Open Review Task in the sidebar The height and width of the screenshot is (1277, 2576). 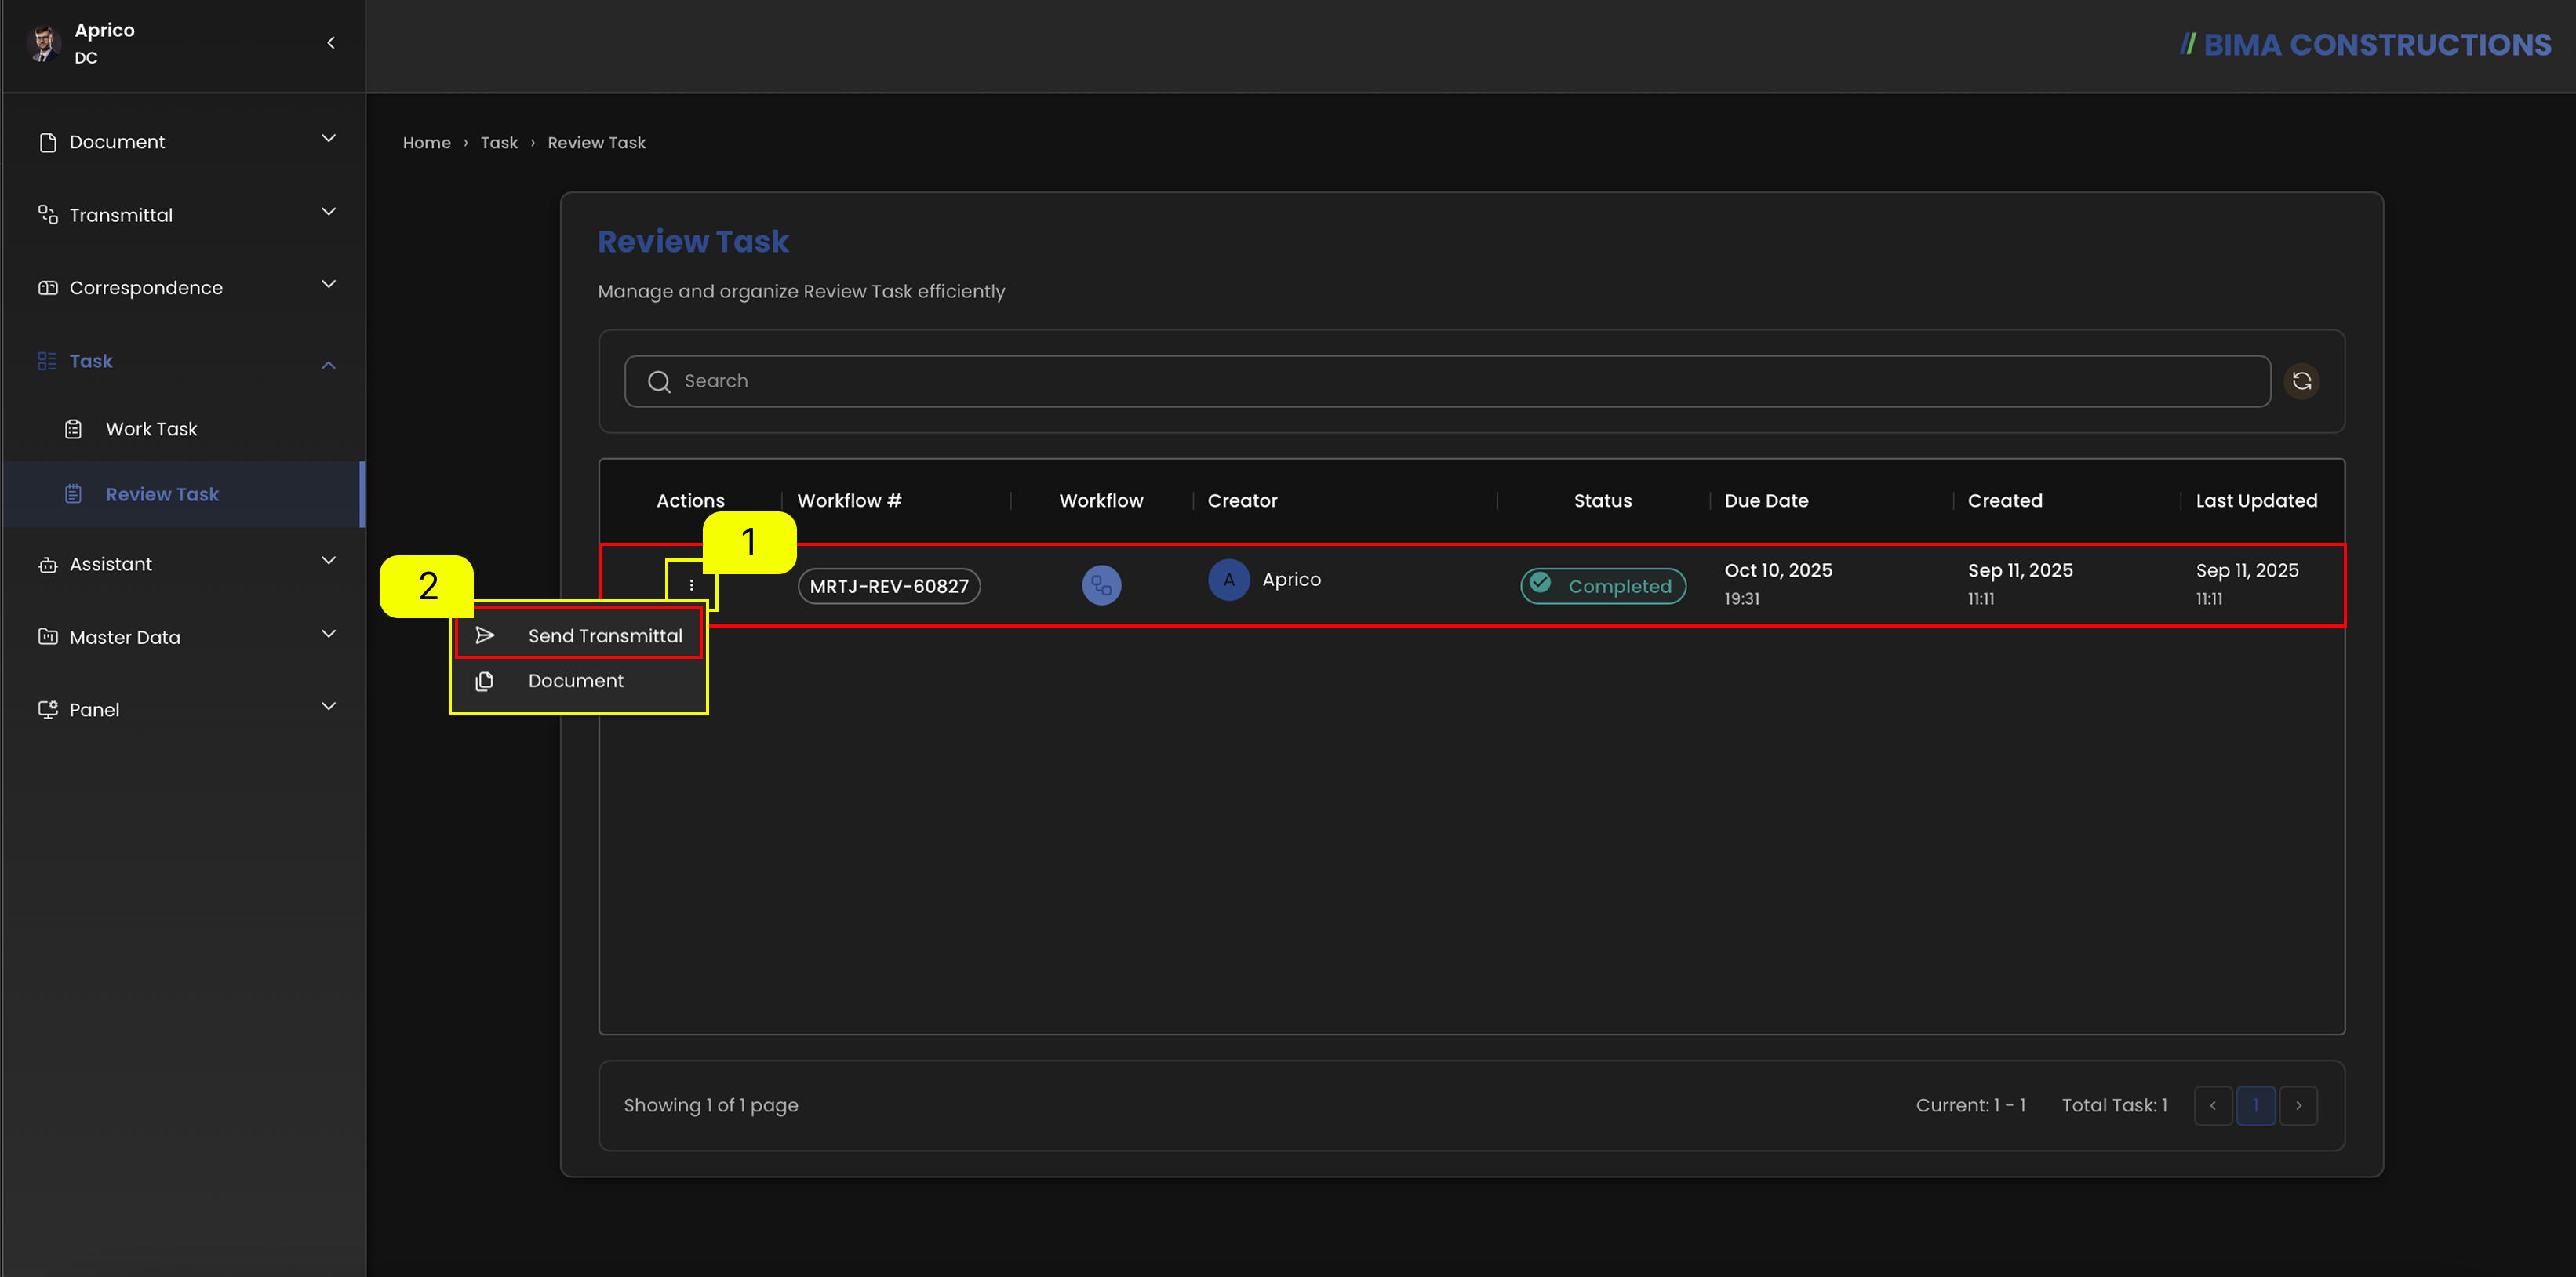(x=183, y=494)
